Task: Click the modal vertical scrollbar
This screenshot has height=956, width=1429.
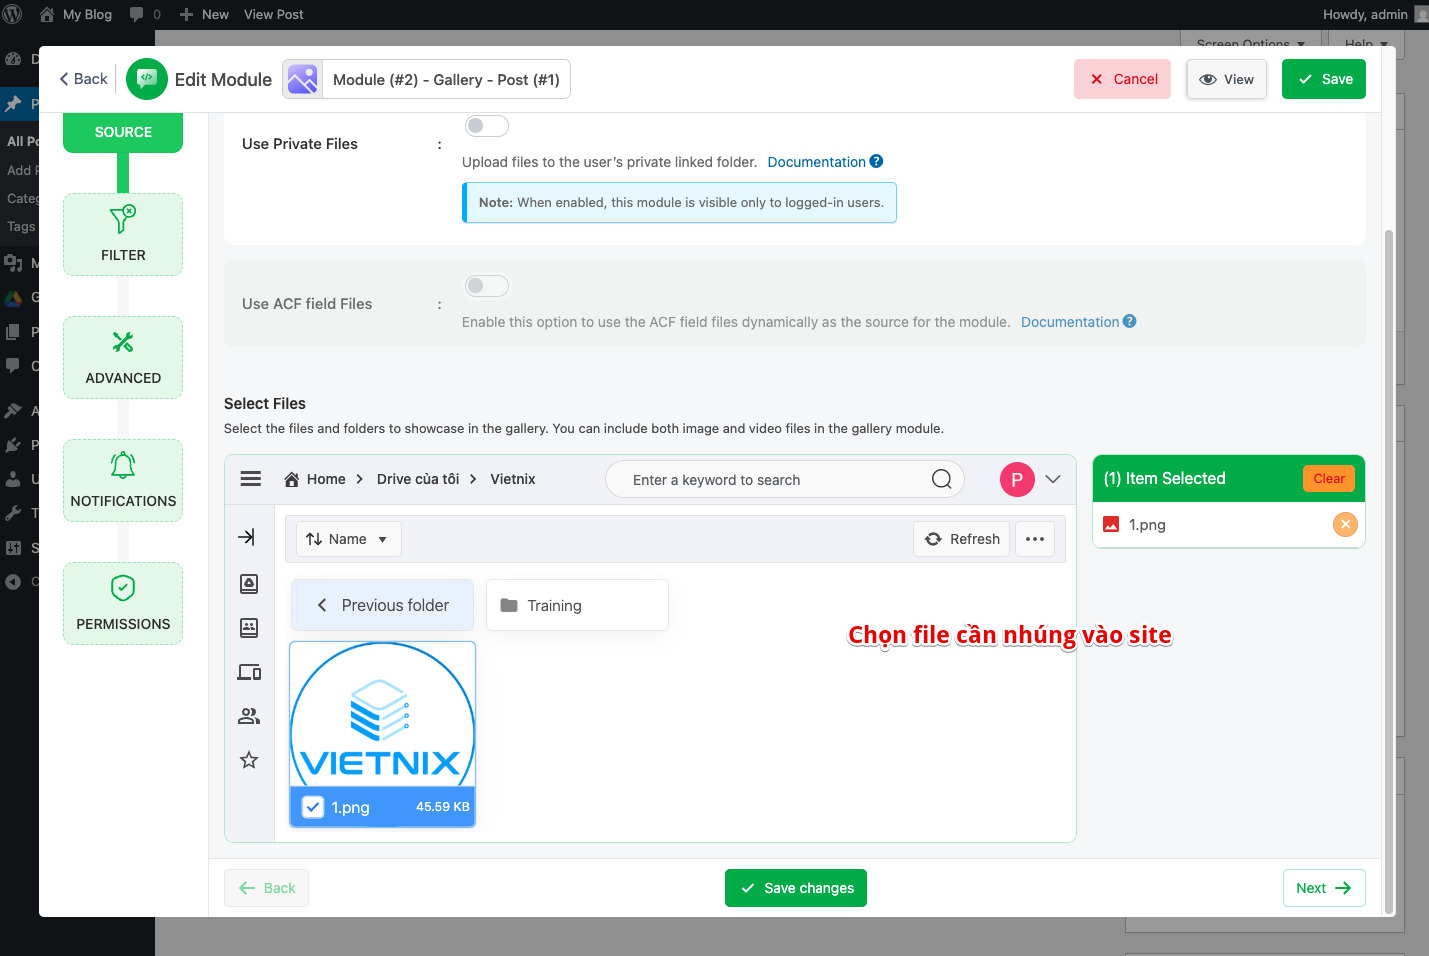Action: [x=1388, y=570]
